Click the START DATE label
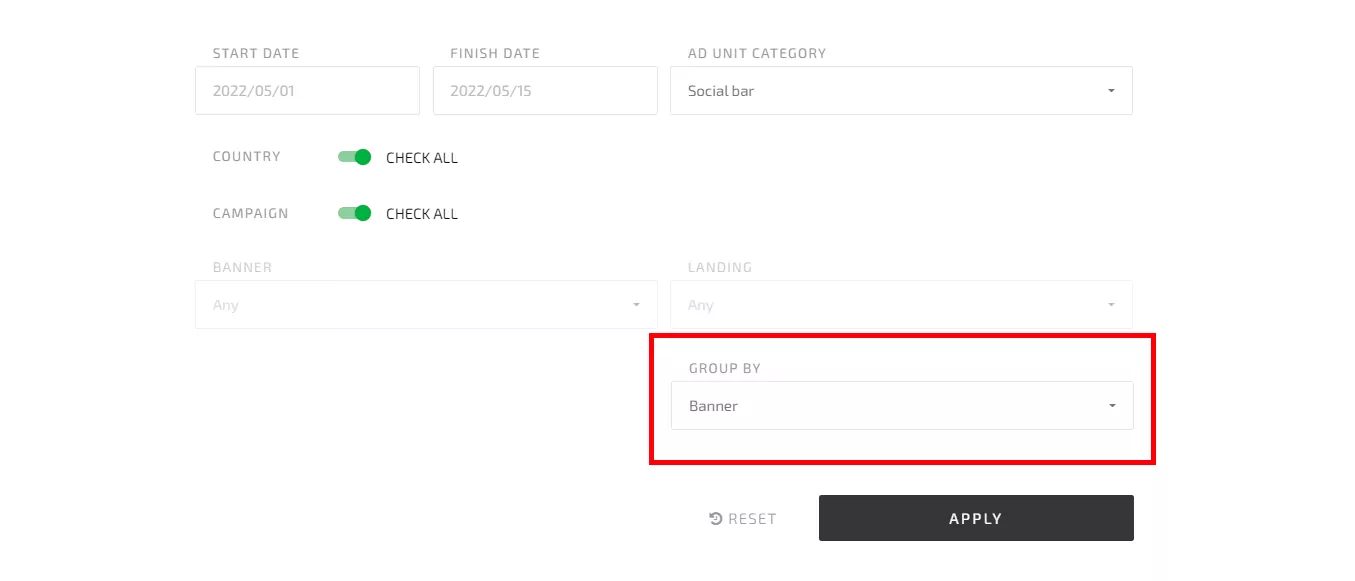1355x581 pixels. point(256,53)
